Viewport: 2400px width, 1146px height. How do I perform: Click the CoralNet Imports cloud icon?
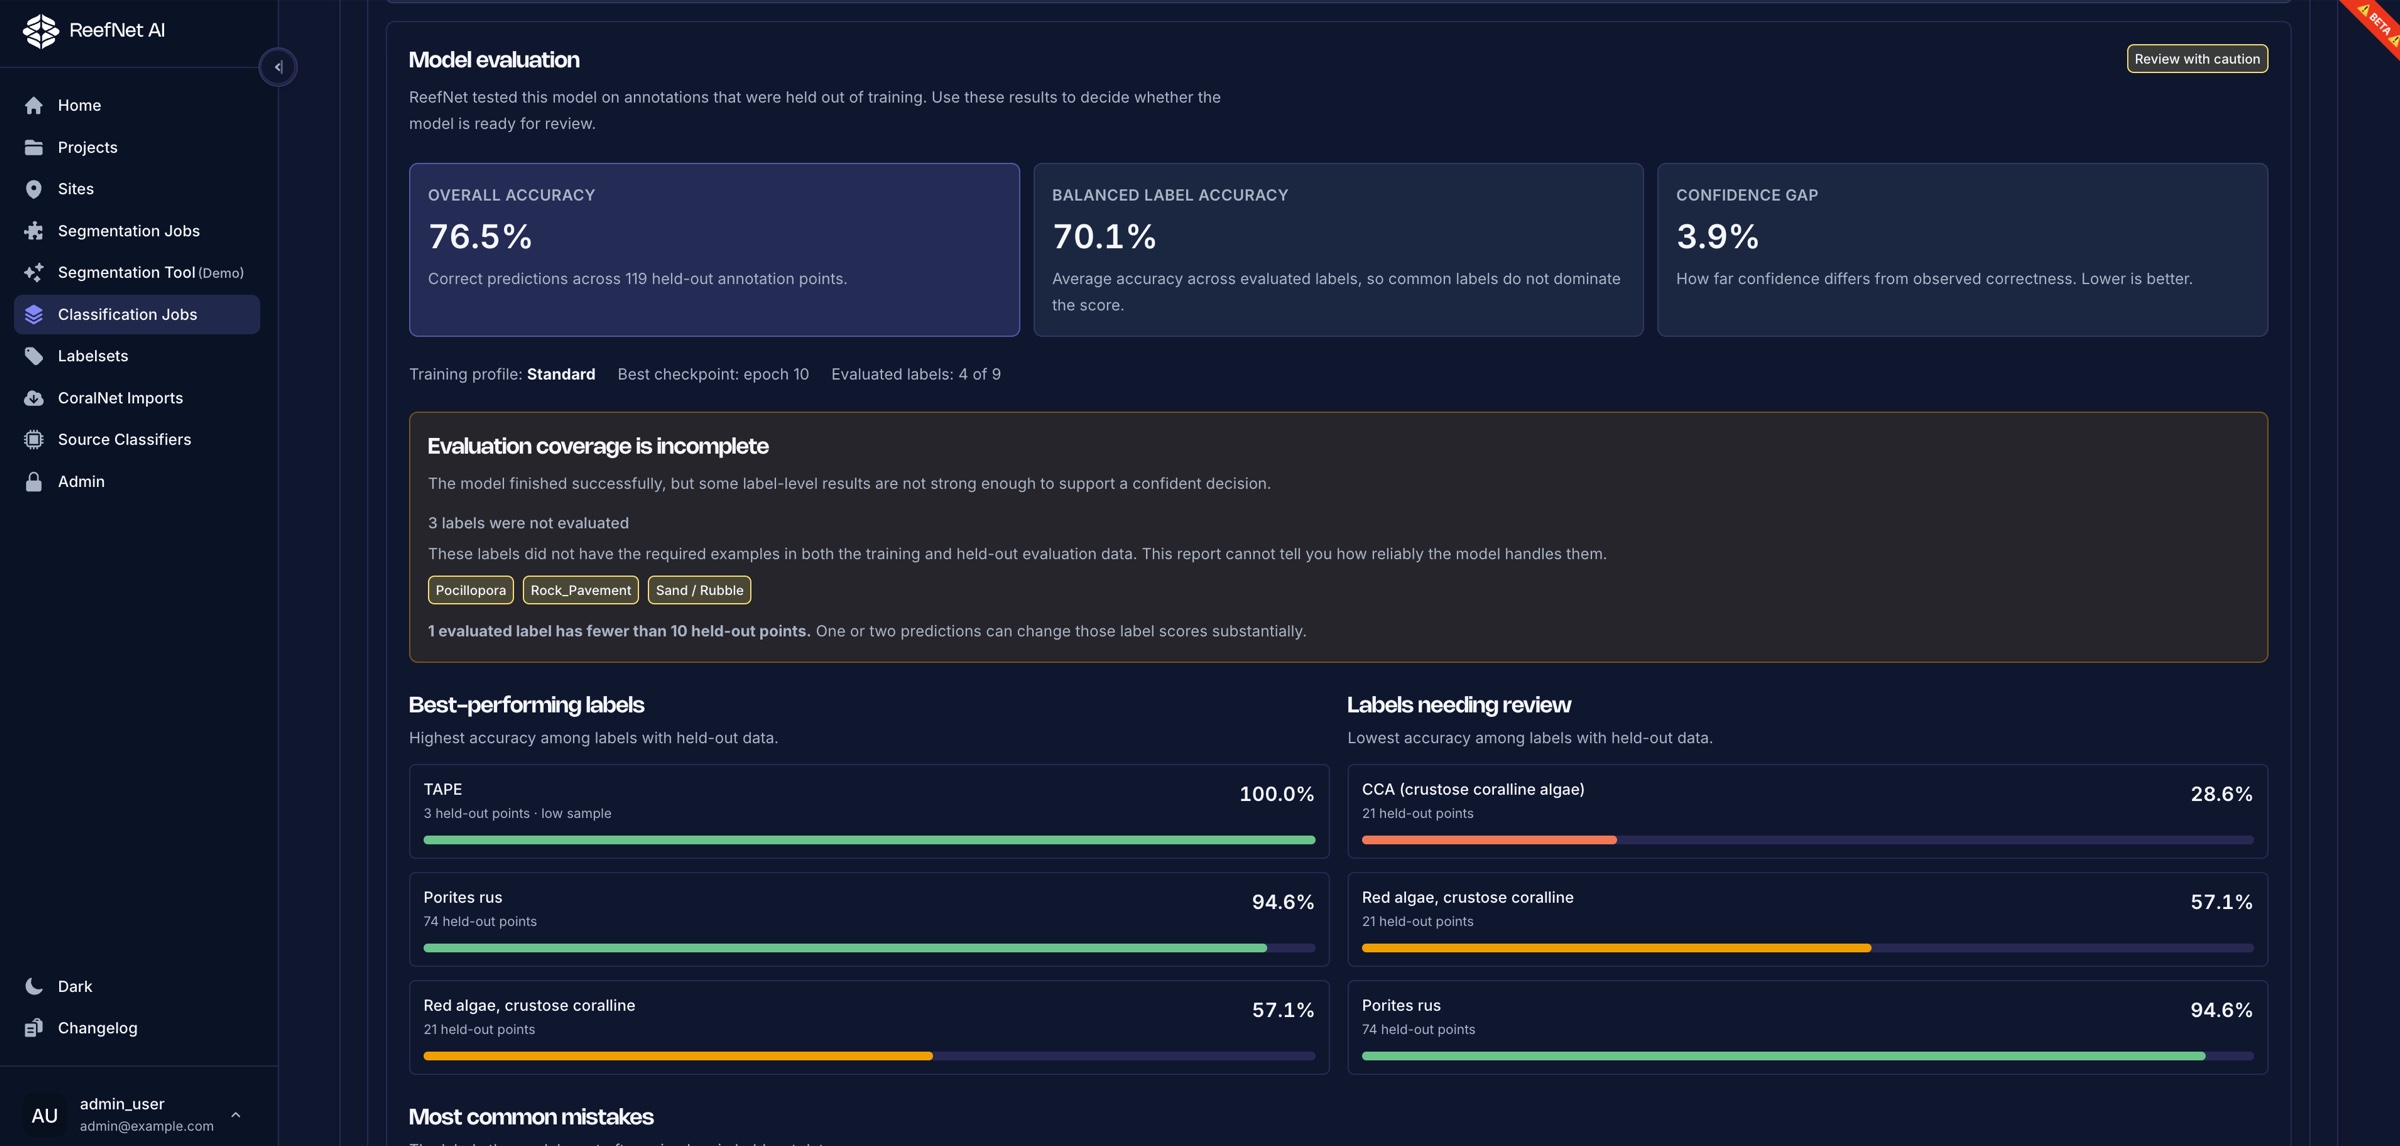tap(34, 398)
